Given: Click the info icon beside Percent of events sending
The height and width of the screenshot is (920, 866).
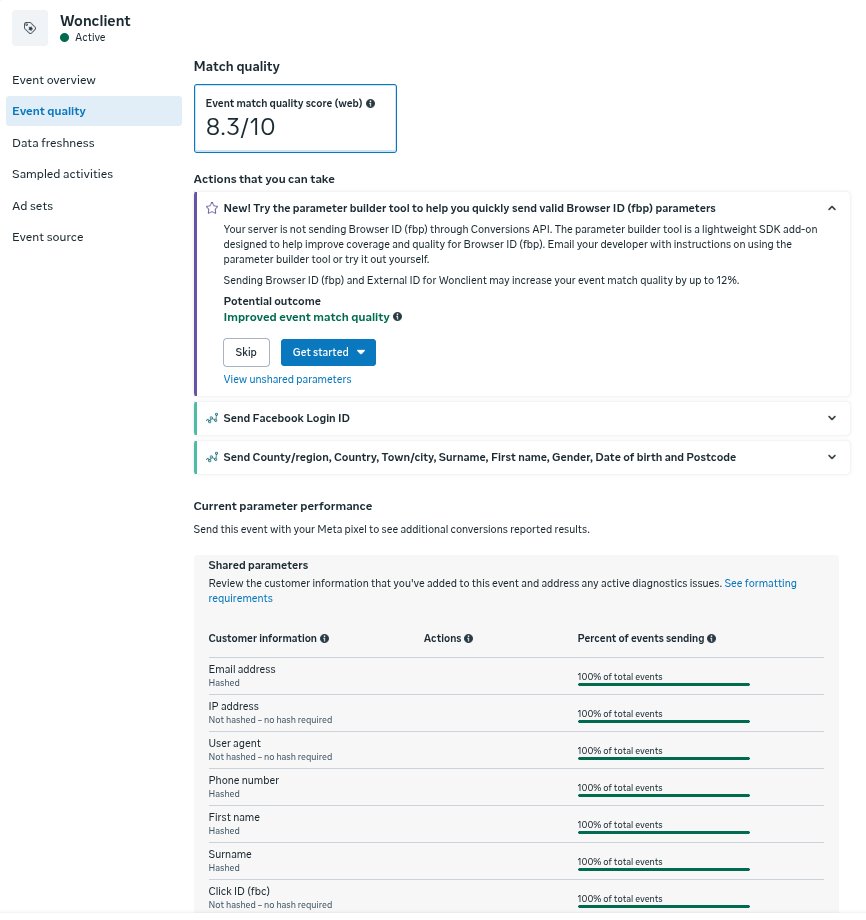Looking at the screenshot, I should coord(711,638).
